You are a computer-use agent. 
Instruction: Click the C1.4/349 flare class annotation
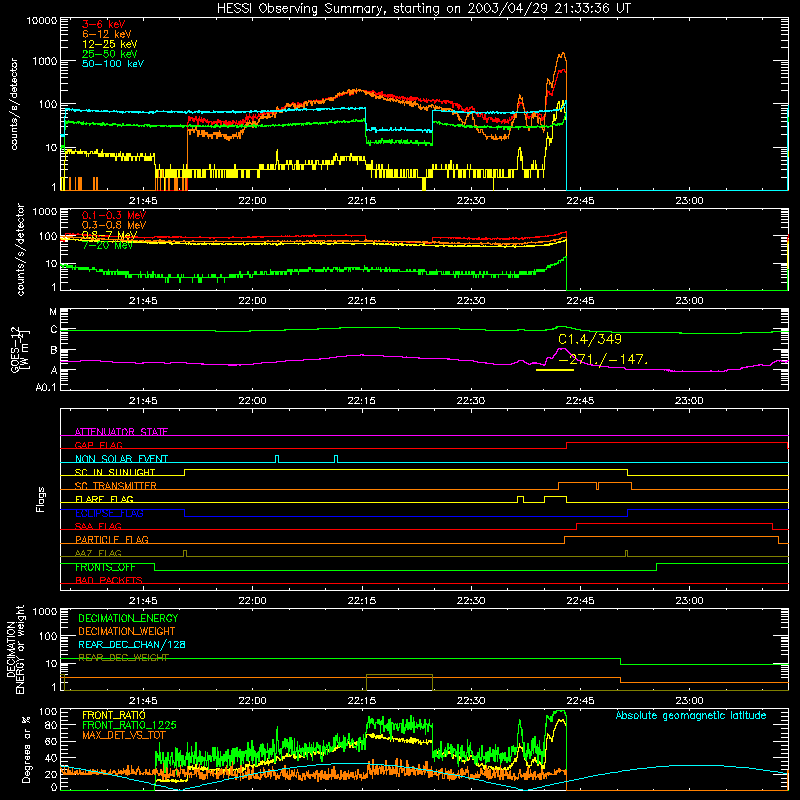(x=590, y=339)
